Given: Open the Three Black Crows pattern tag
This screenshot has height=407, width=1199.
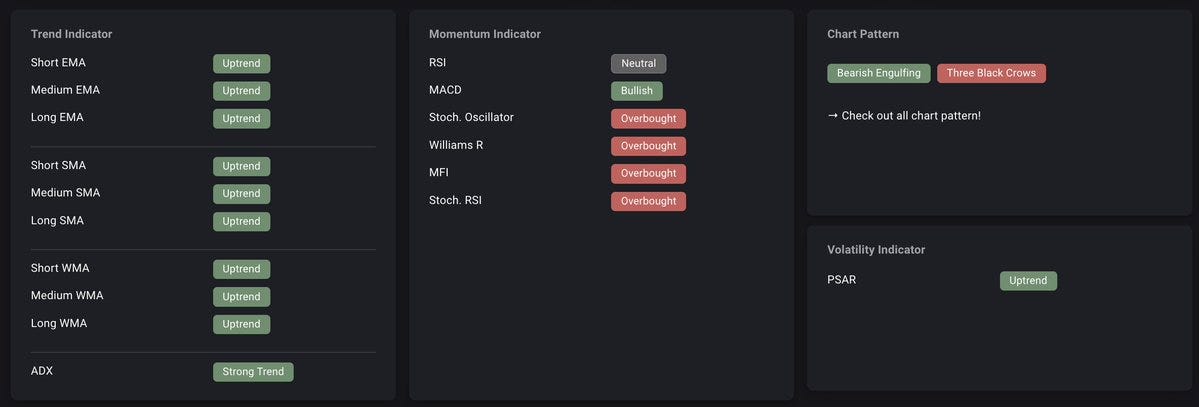Looking at the screenshot, I should (x=991, y=73).
